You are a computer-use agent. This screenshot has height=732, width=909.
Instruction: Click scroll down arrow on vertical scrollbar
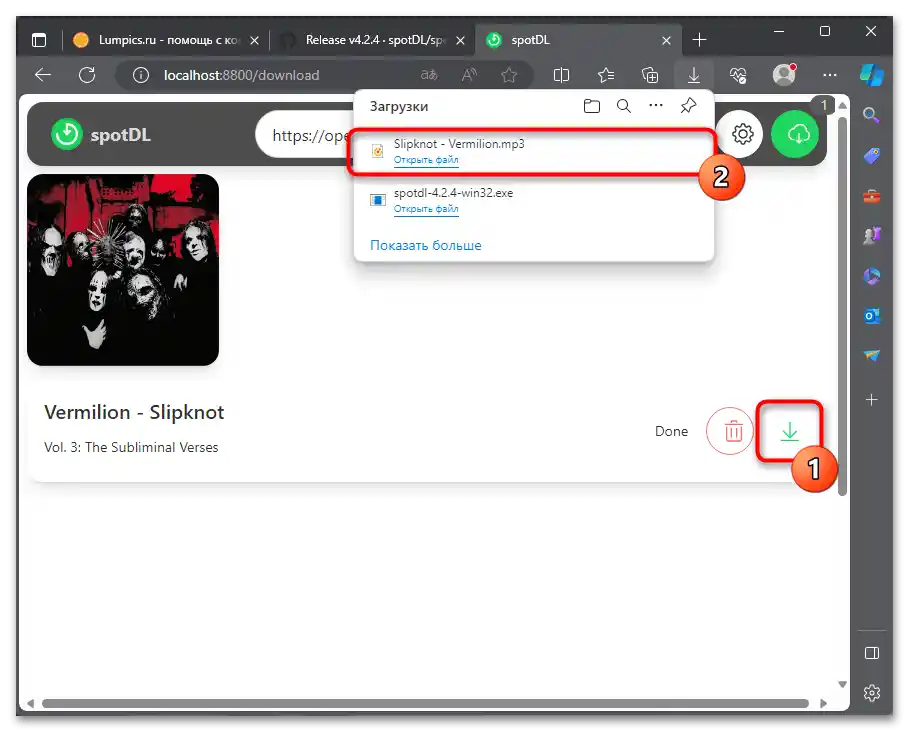click(x=842, y=684)
